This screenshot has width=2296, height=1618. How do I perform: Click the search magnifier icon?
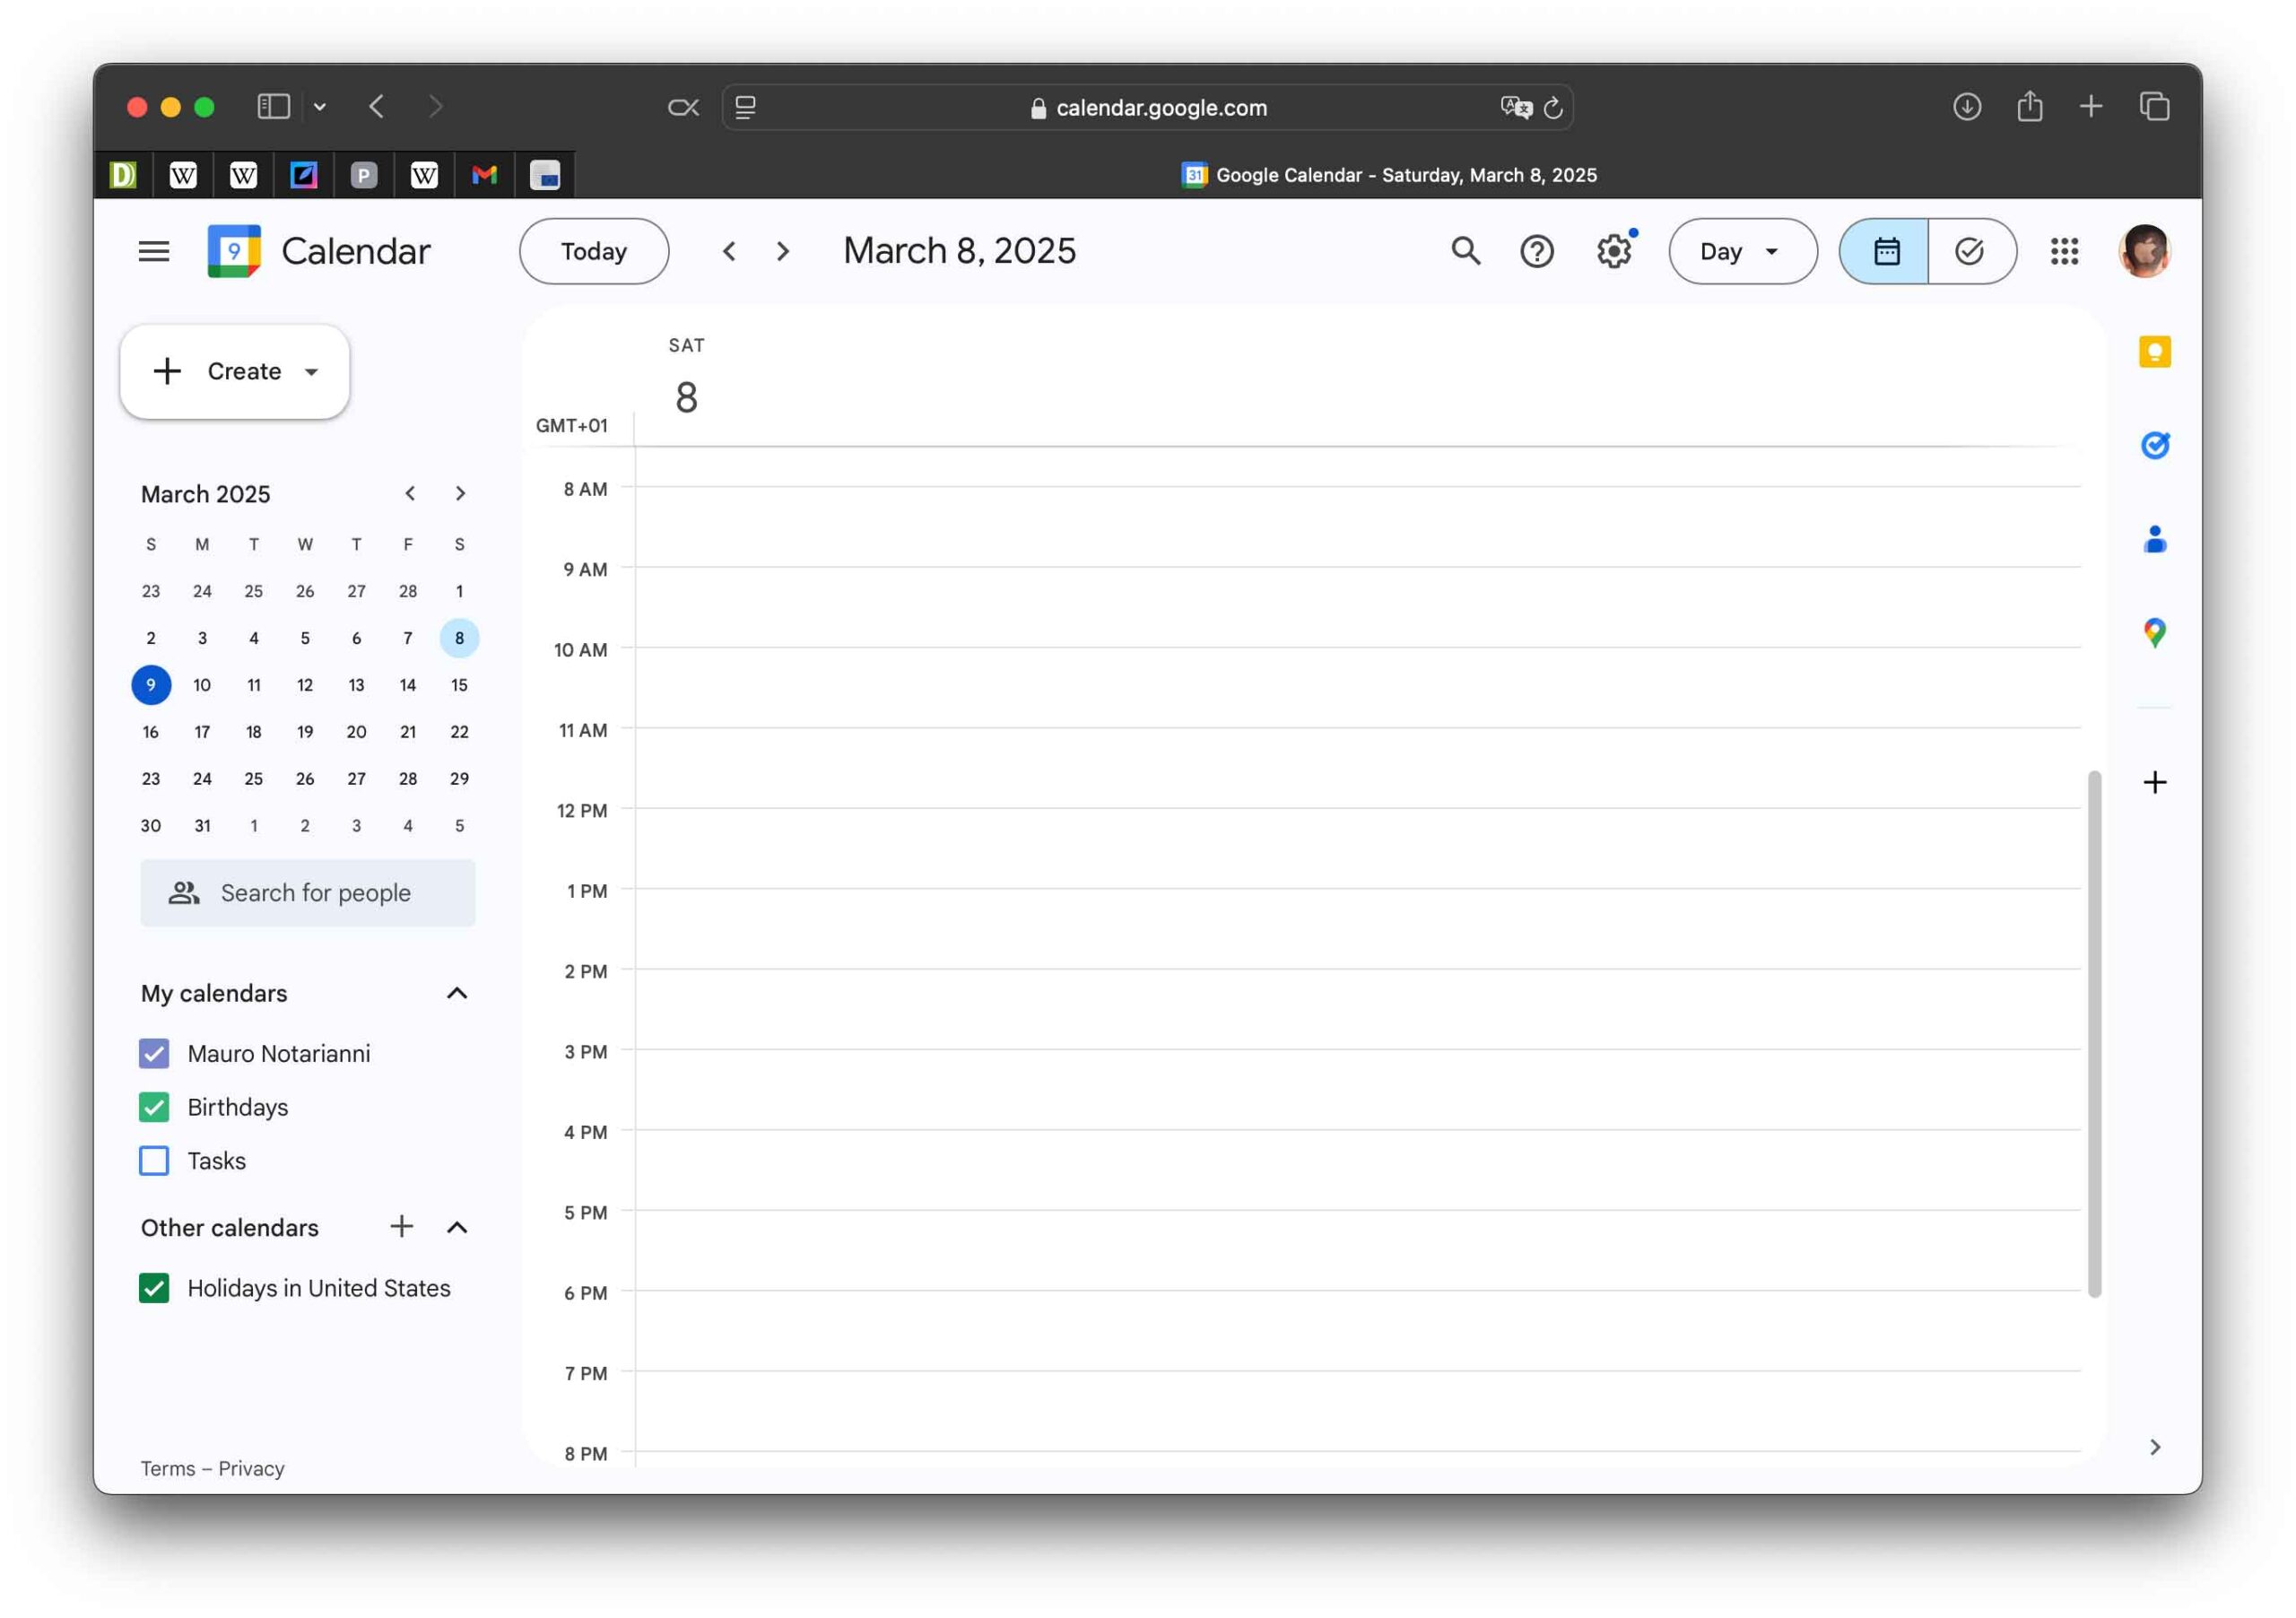click(1465, 251)
